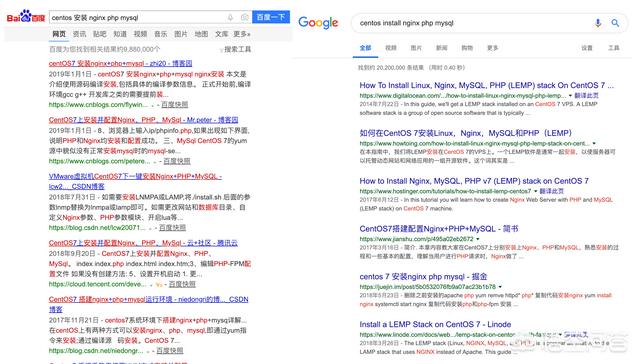
Task: Open CentOS7 搭建nginx+php+mysql运行环境 niedongri result
Action: pos(149,304)
